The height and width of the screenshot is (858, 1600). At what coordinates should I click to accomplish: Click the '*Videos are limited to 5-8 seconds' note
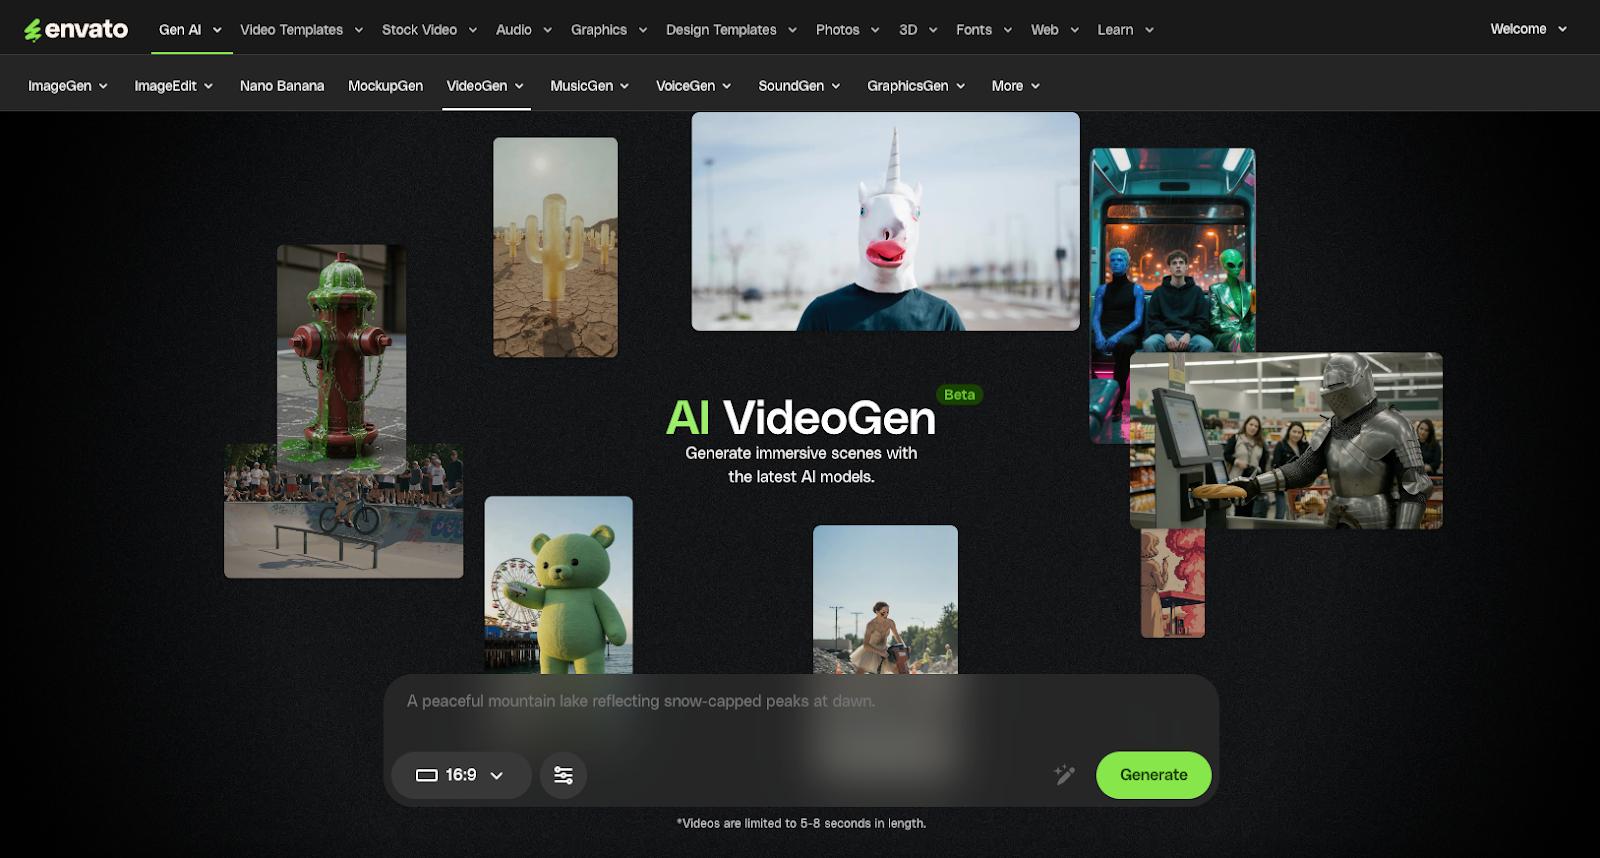(x=801, y=824)
